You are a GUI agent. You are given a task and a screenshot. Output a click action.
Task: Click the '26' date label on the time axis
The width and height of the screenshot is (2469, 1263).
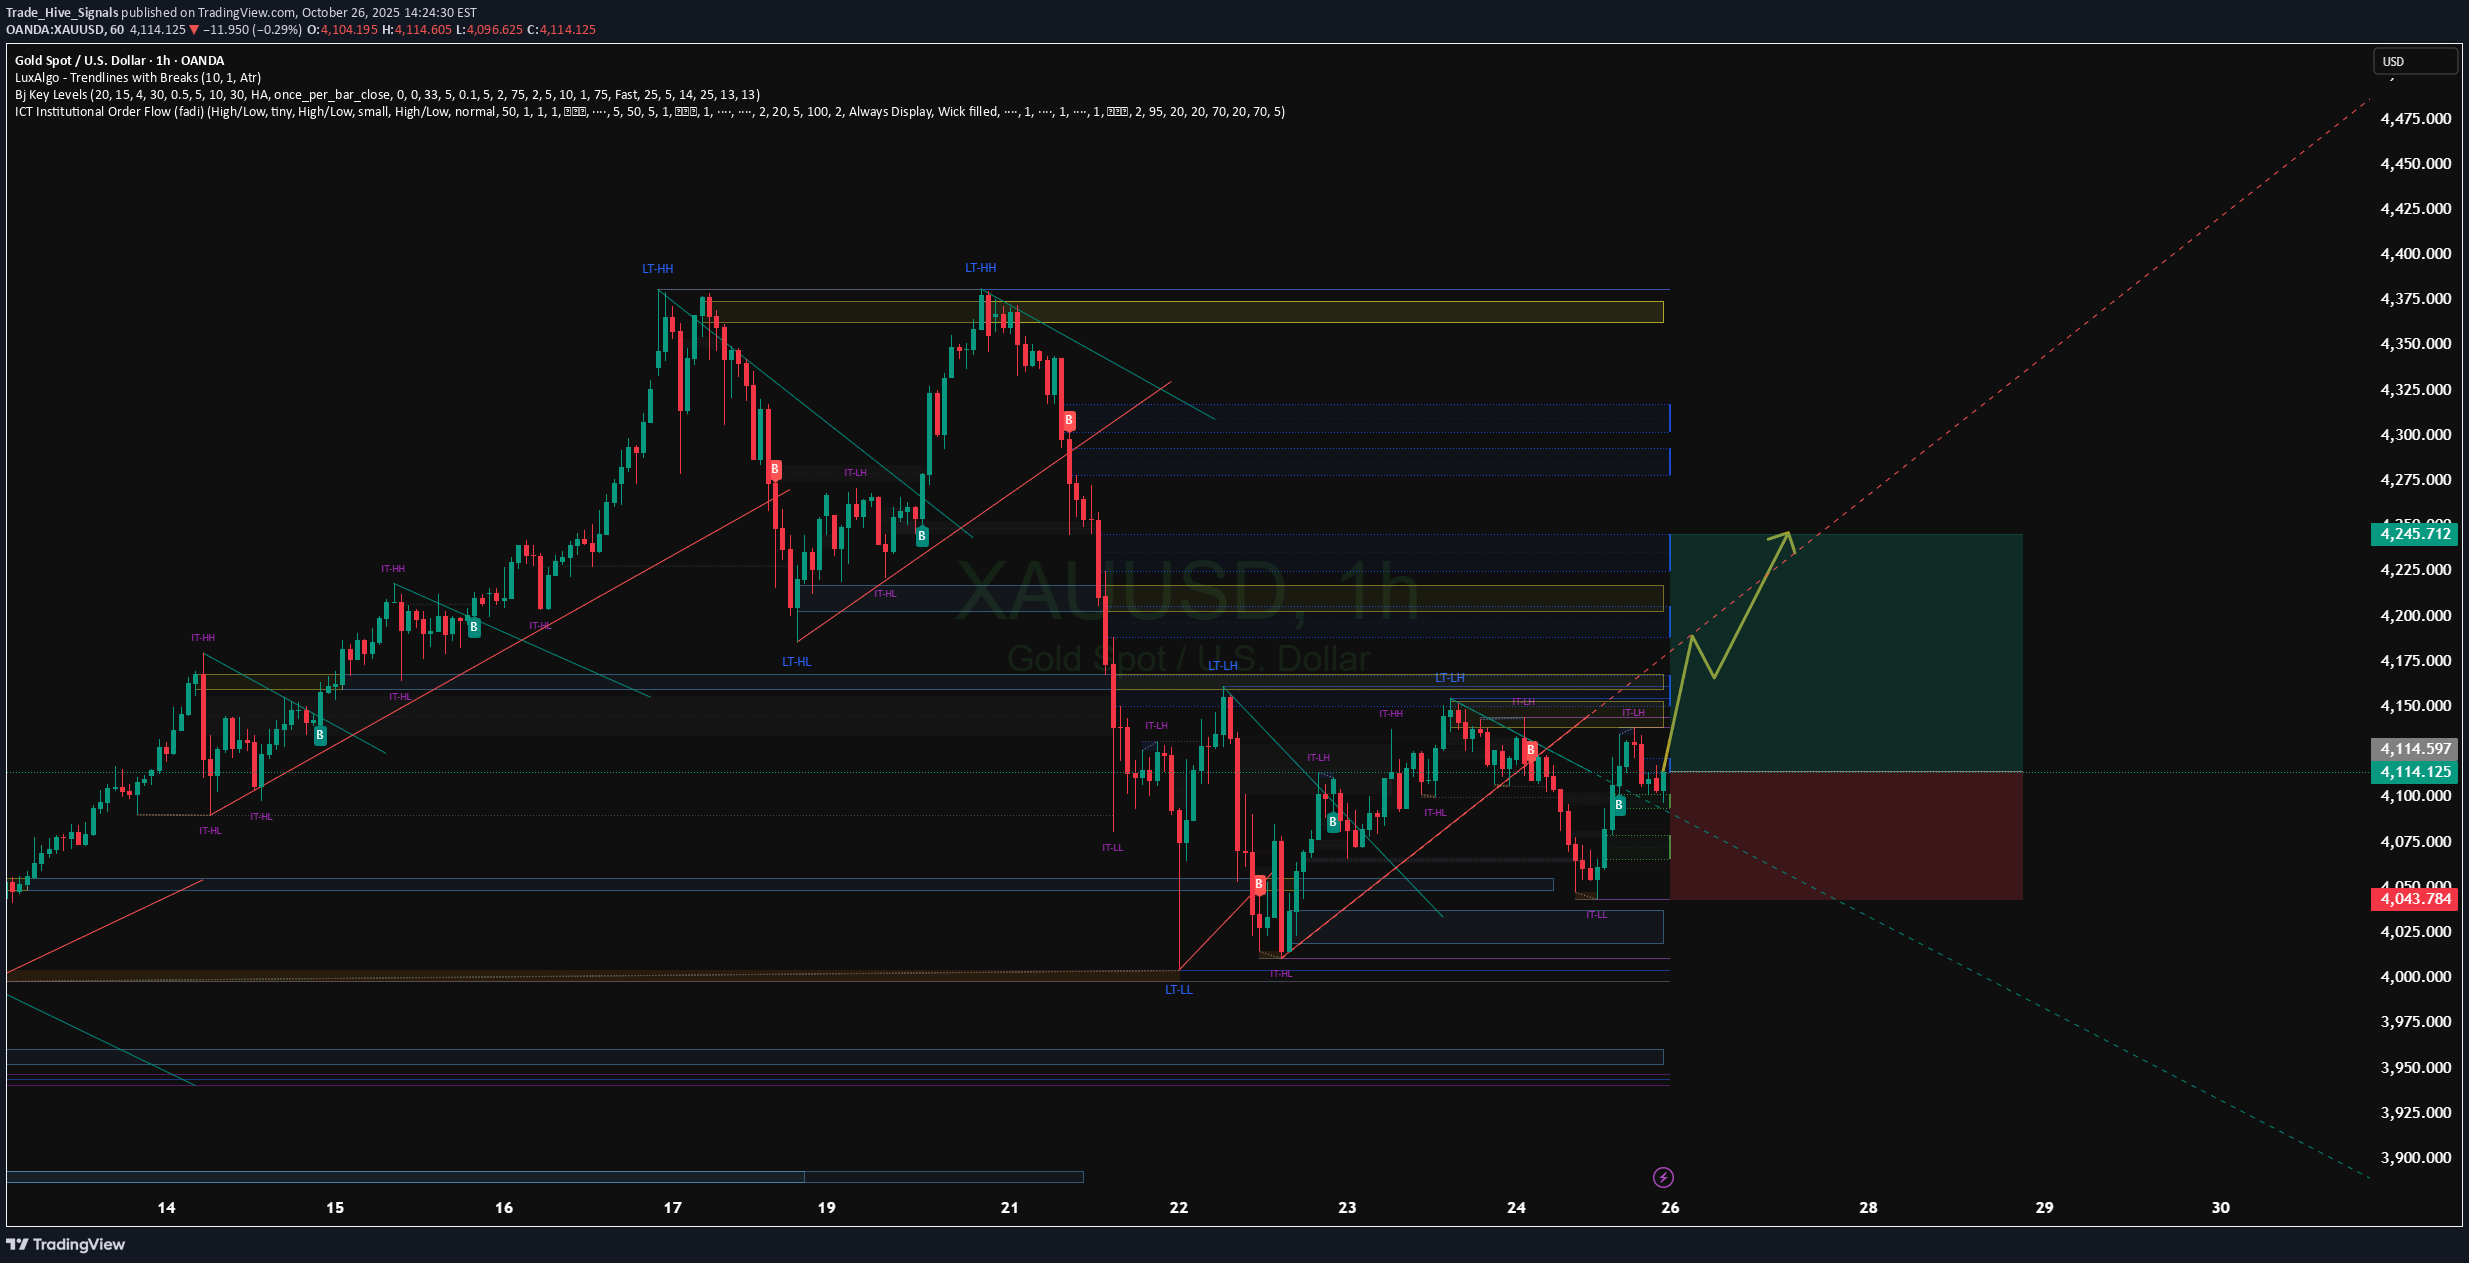click(x=1670, y=1207)
